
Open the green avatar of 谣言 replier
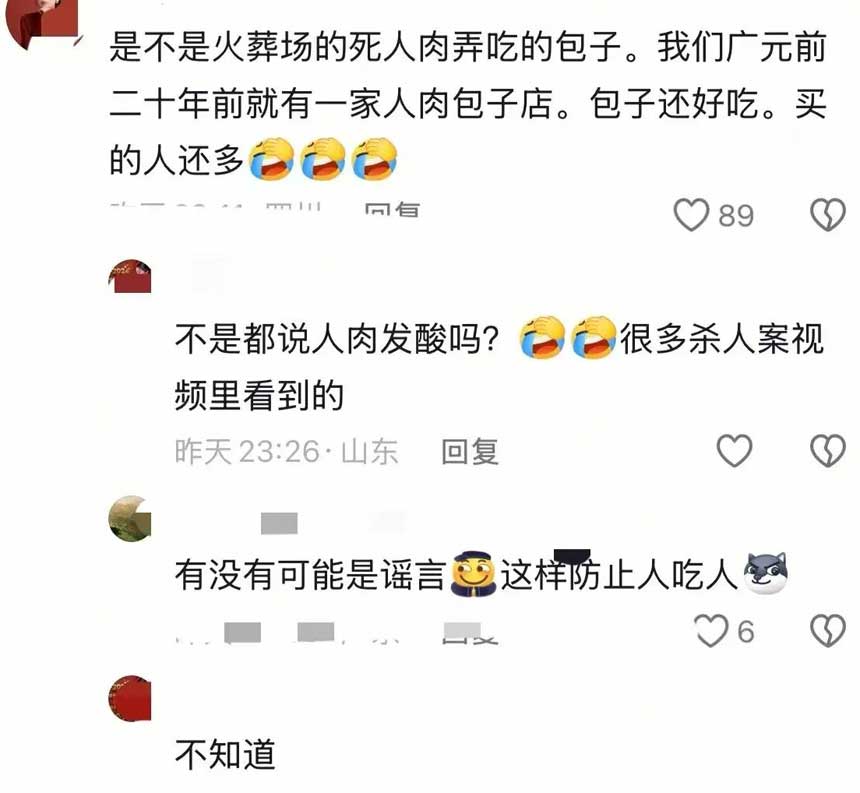(x=129, y=519)
